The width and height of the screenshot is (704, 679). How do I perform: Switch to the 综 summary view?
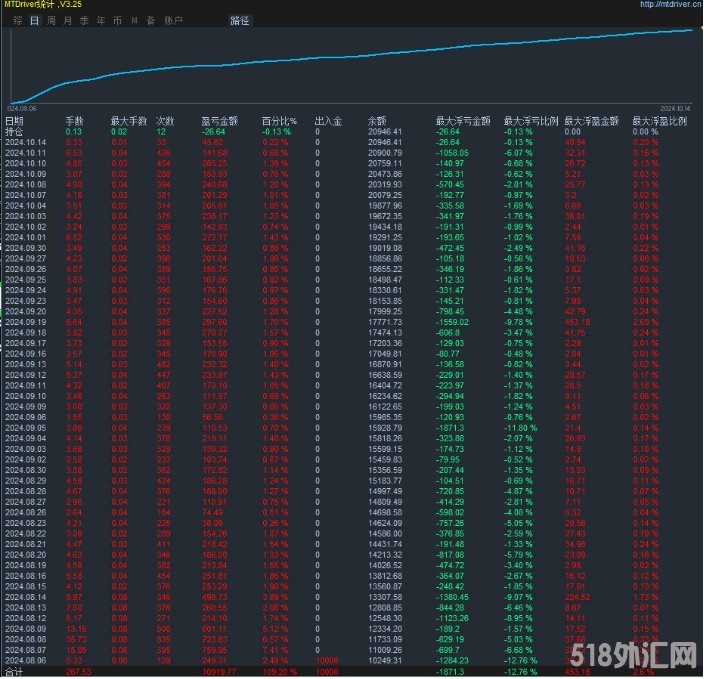pos(18,20)
